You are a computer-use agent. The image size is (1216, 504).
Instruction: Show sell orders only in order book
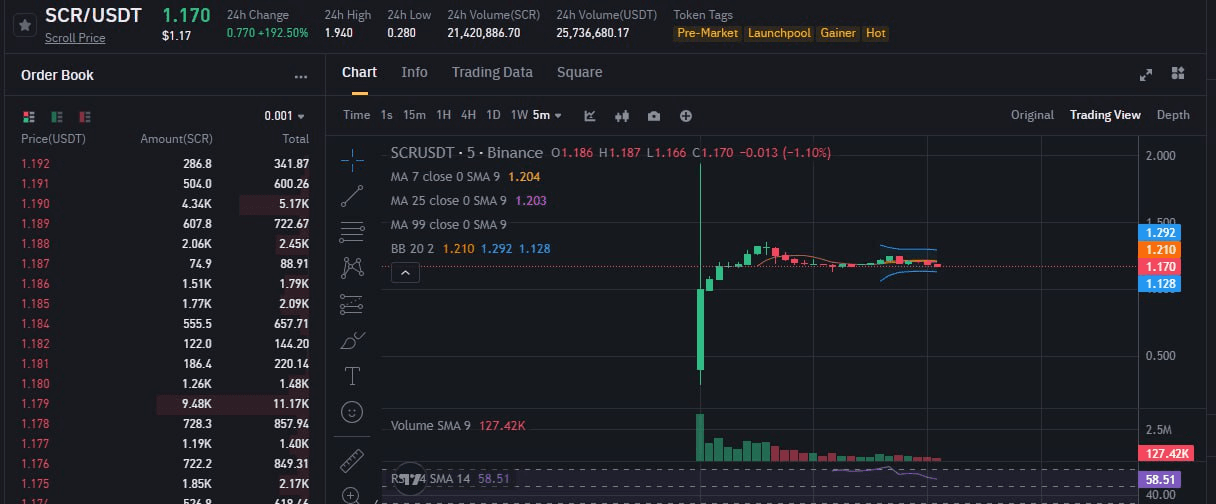pyautogui.click(x=85, y=116)
